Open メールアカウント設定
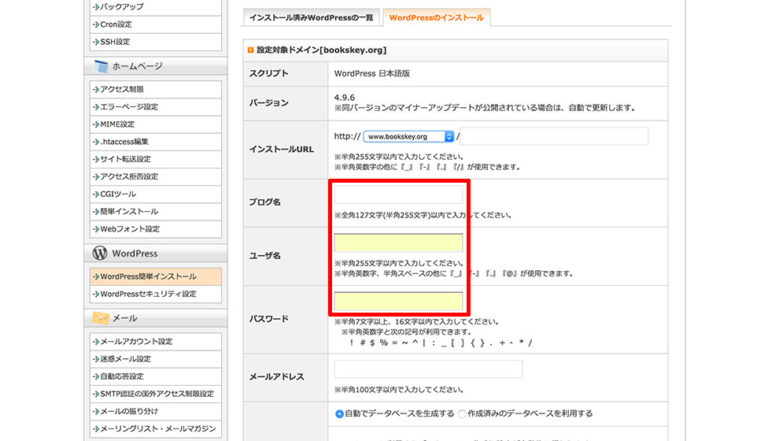The image size is (768, 441). pos(136,342)
